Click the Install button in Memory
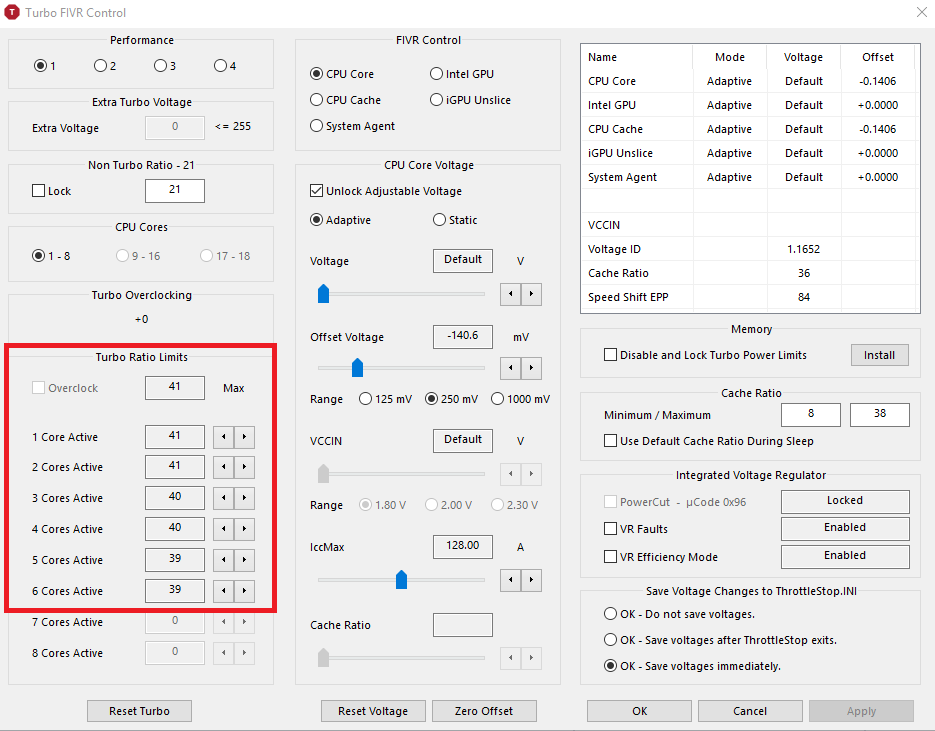This screenshot has height=731, width=935. [880, 355]
